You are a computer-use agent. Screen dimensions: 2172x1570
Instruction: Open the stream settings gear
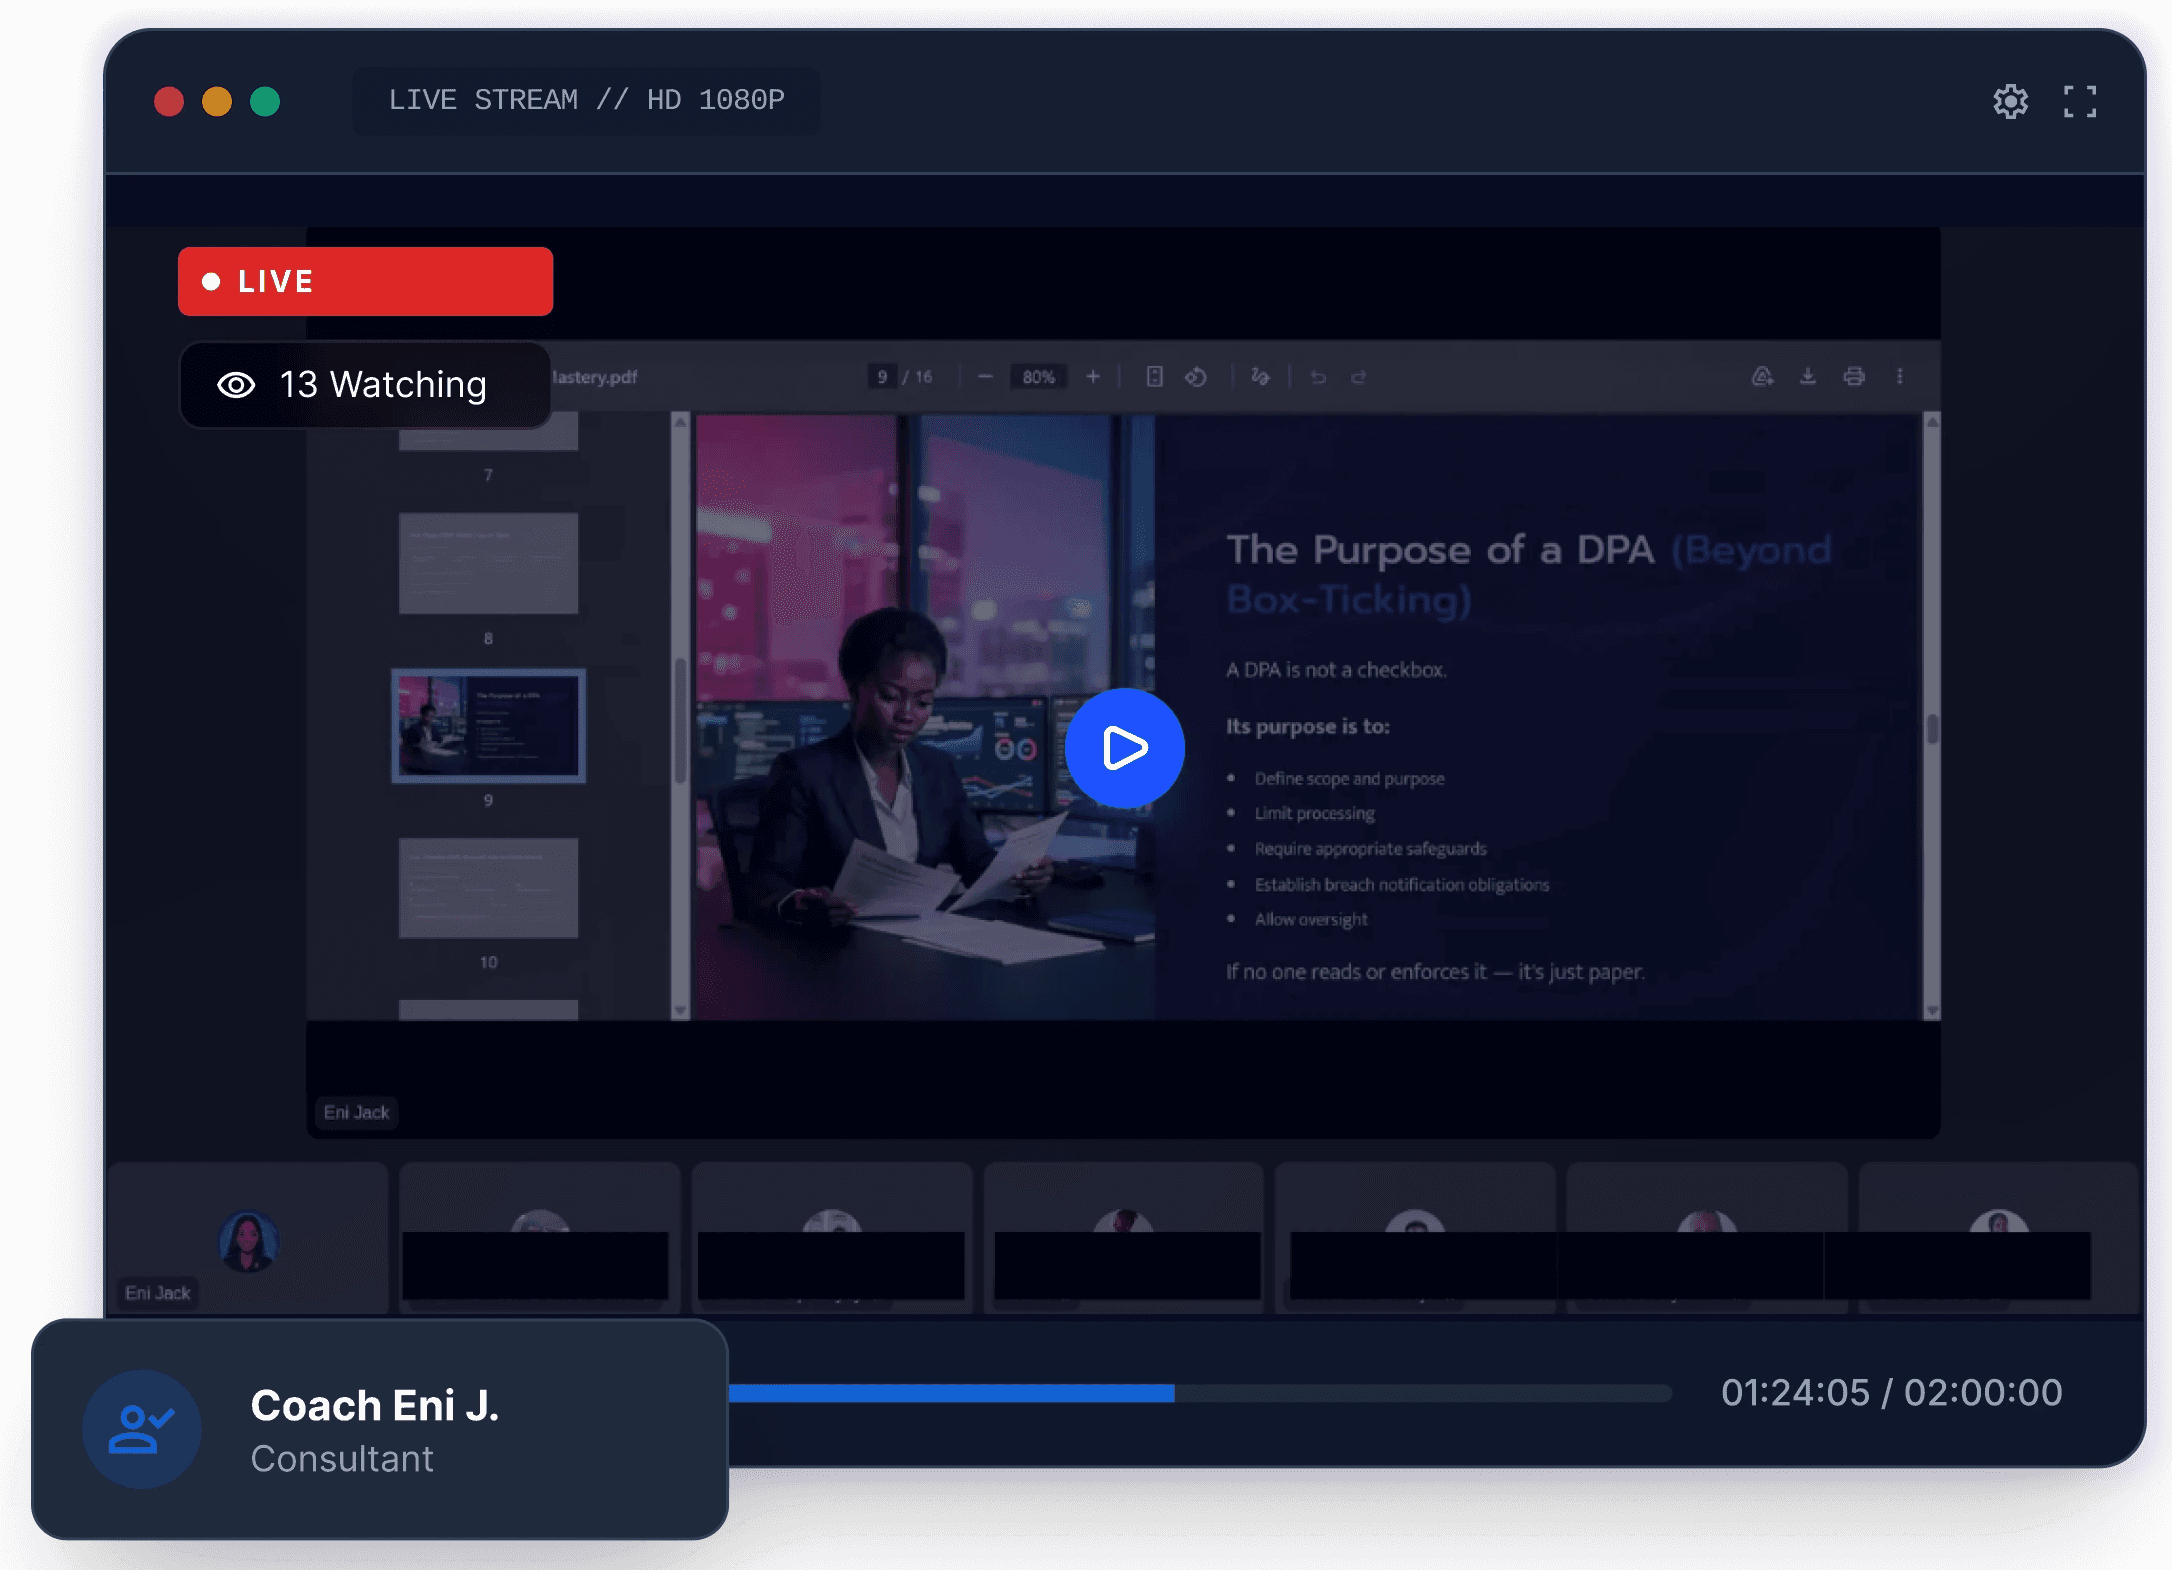(2010, 101)
